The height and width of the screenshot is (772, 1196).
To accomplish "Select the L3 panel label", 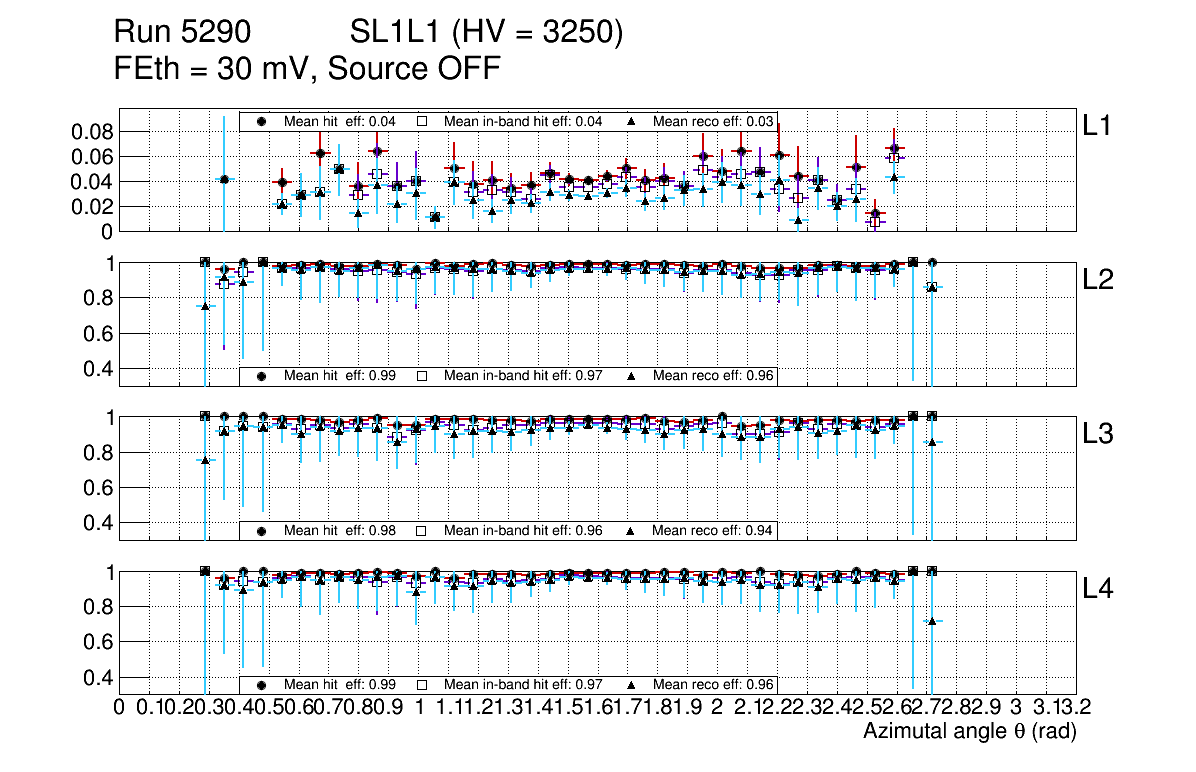I will 1098,435.
